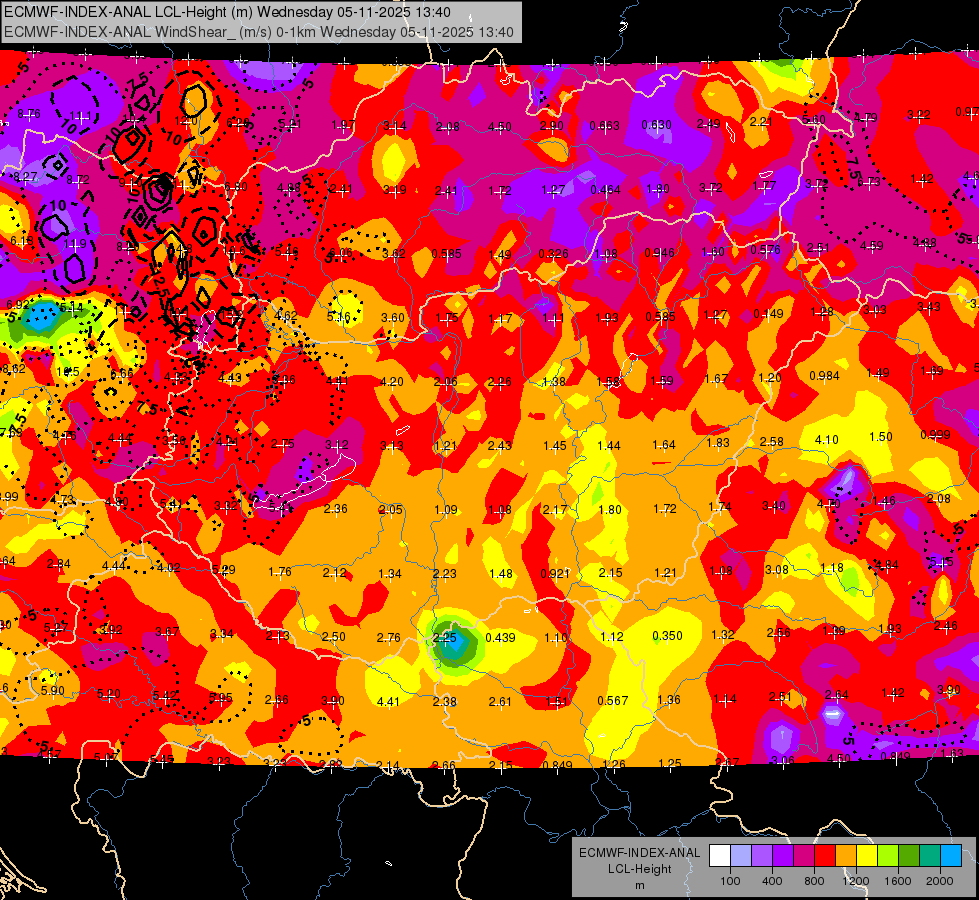Select the magenta legend color swatch
The width and height of the screenshot is (979, 900).
tap(804, 855)
